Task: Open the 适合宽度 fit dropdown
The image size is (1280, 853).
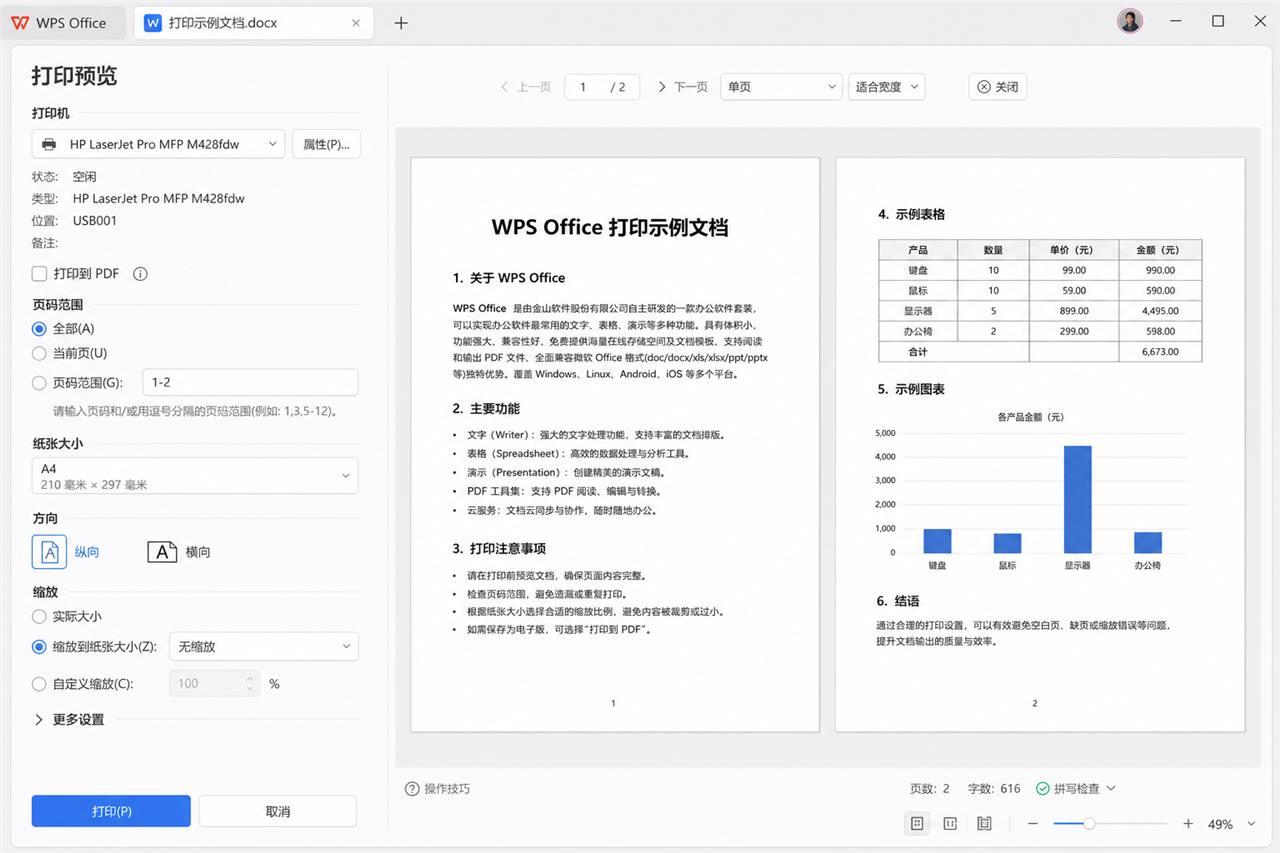Action: (x=886, y=87)
